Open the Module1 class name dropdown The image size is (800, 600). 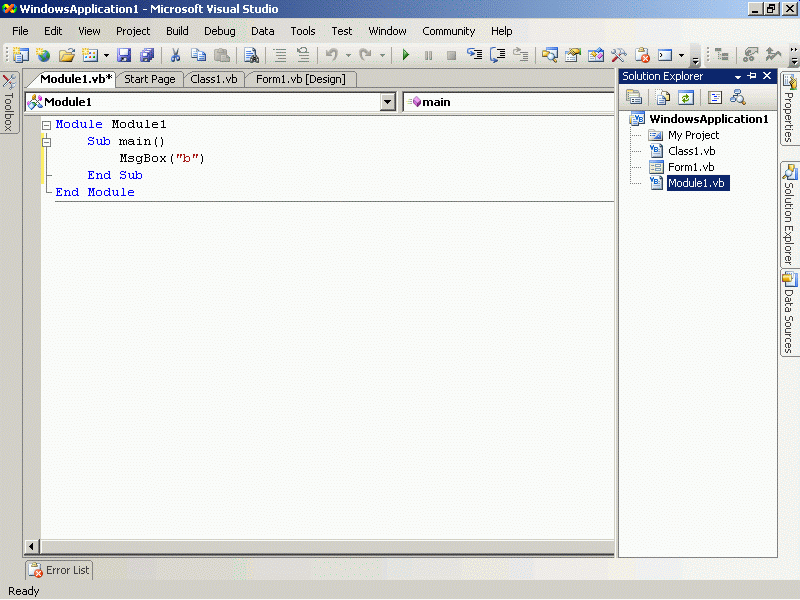[388, 102]
